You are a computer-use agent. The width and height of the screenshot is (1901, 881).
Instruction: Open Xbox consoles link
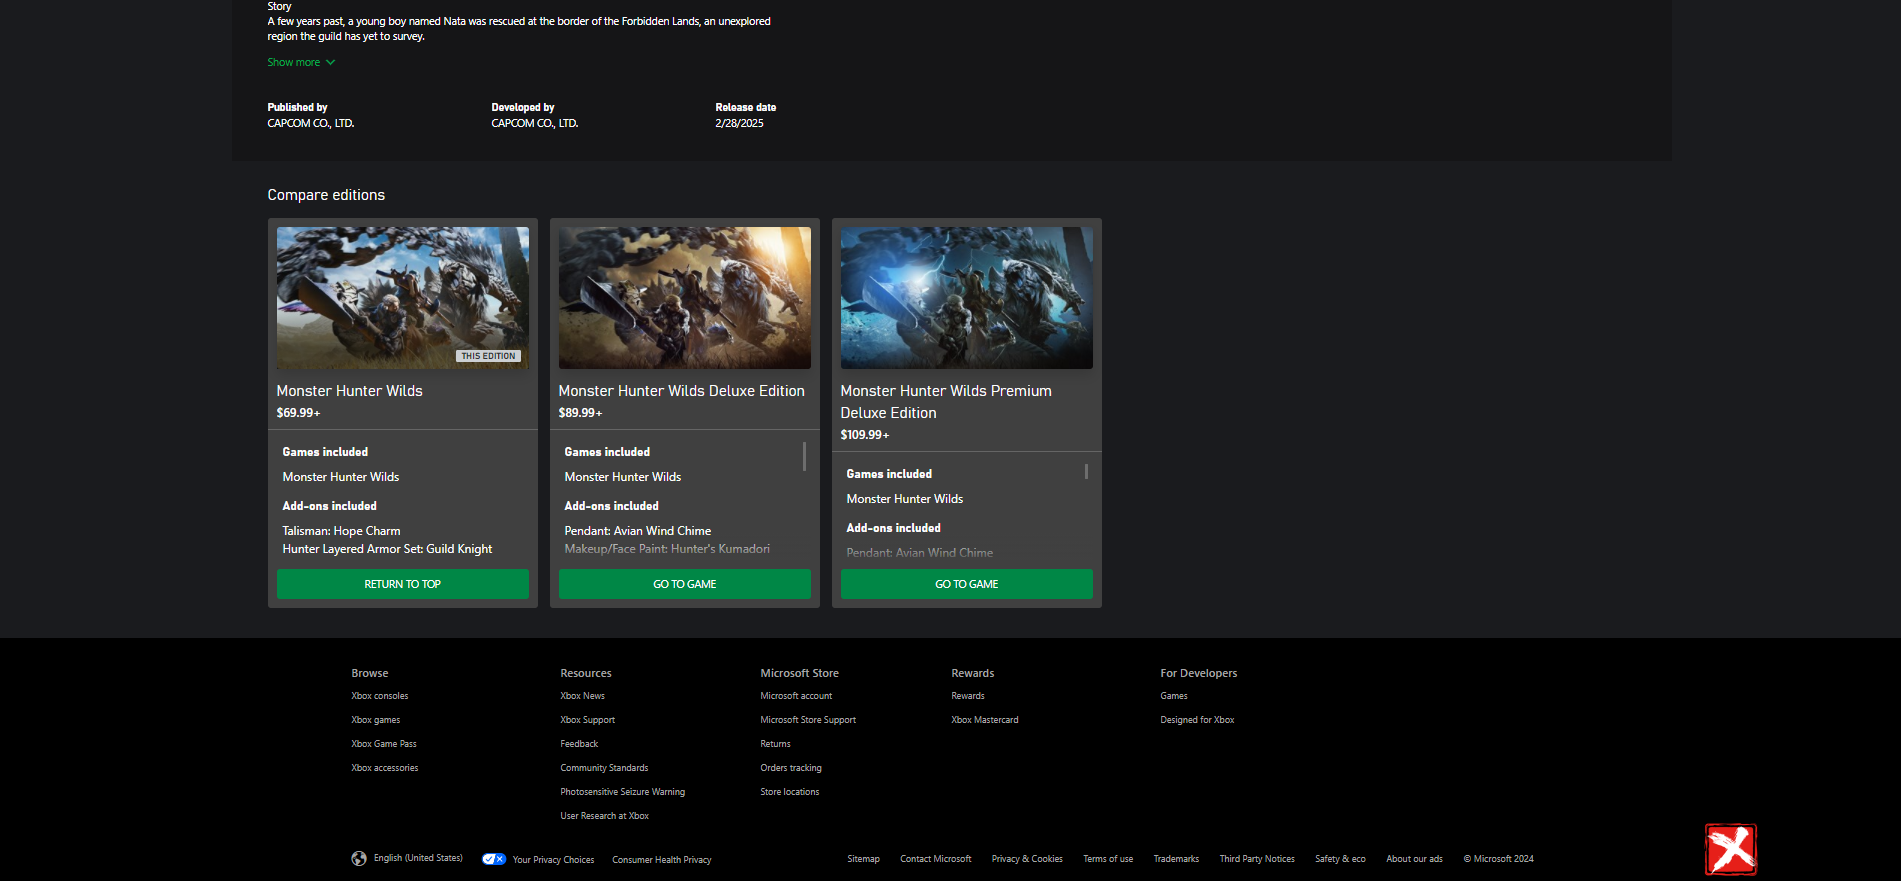tap(380, 696)
